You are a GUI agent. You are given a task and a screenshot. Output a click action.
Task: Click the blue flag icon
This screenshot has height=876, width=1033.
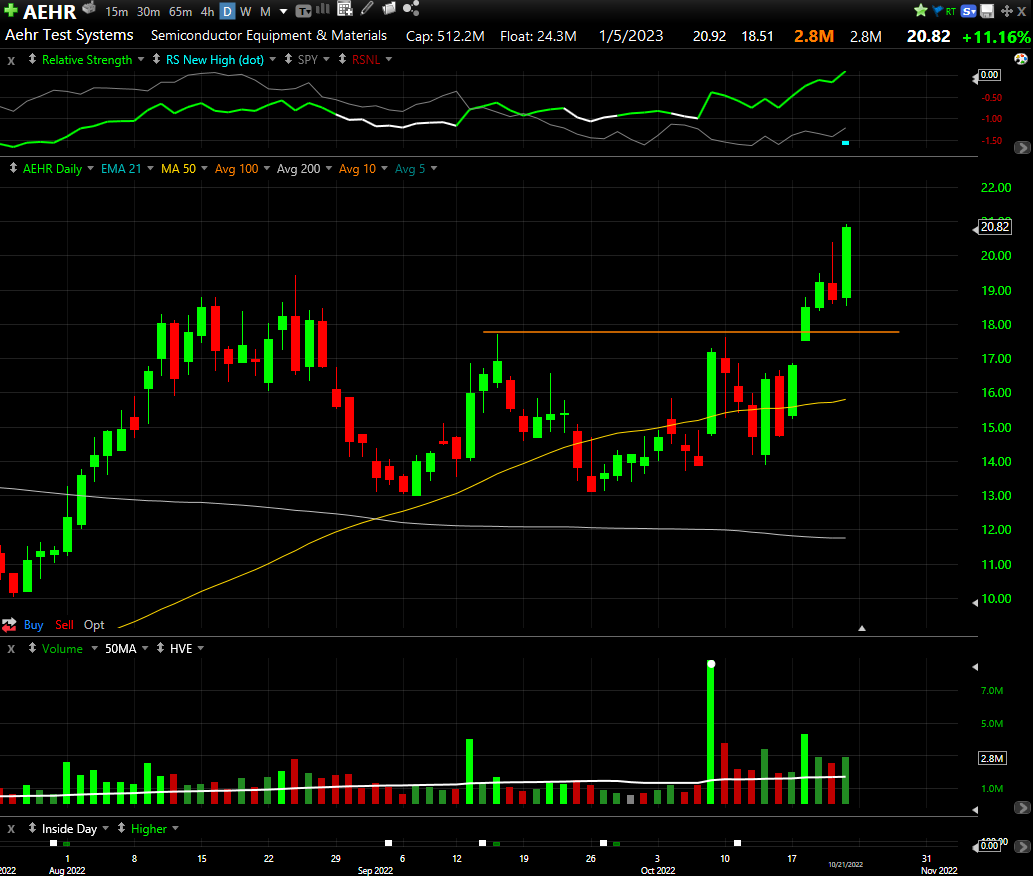tap(937, 11)
